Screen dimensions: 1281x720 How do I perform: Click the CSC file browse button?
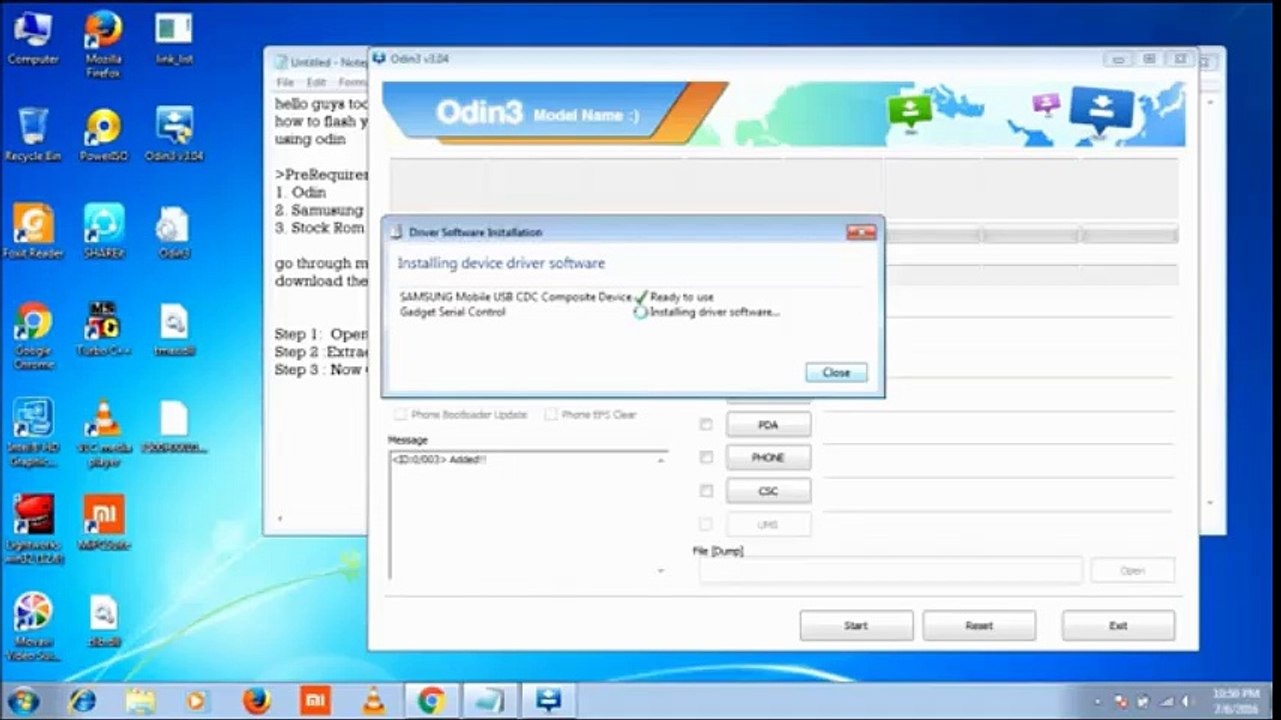[x=768, y=491]
